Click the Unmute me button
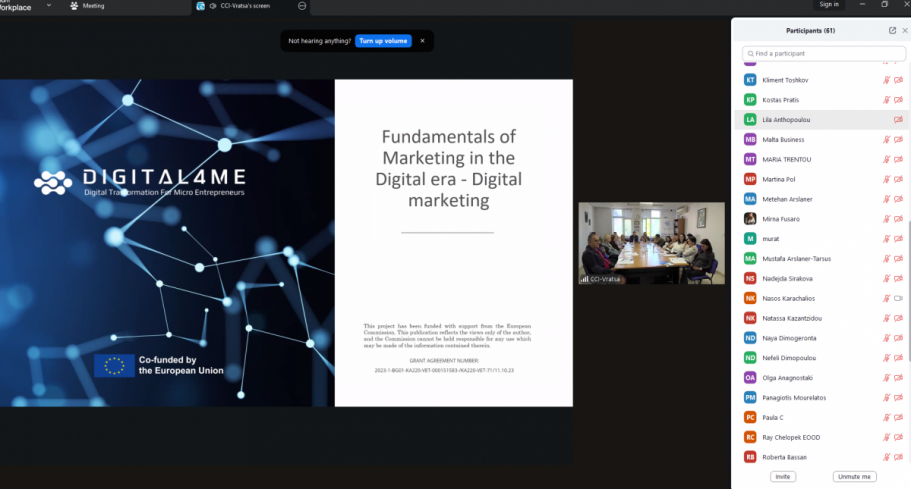This screenshot has width=911, height=489. [x=854, y=476]
